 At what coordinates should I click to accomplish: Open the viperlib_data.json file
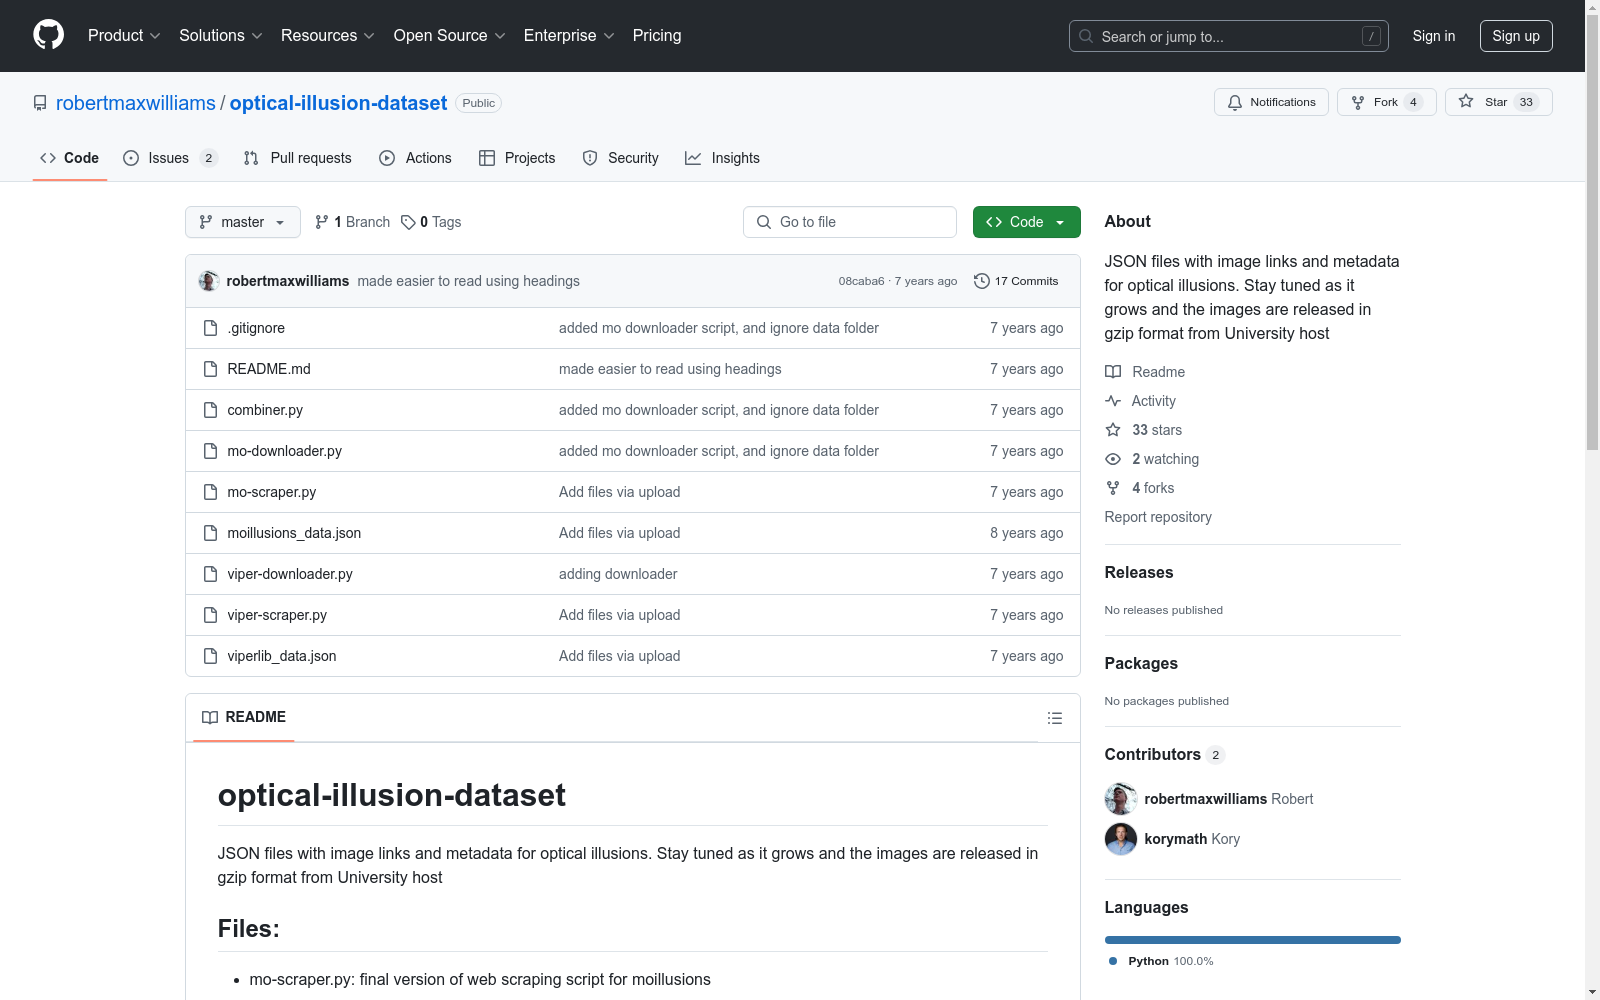click(282, 656)
